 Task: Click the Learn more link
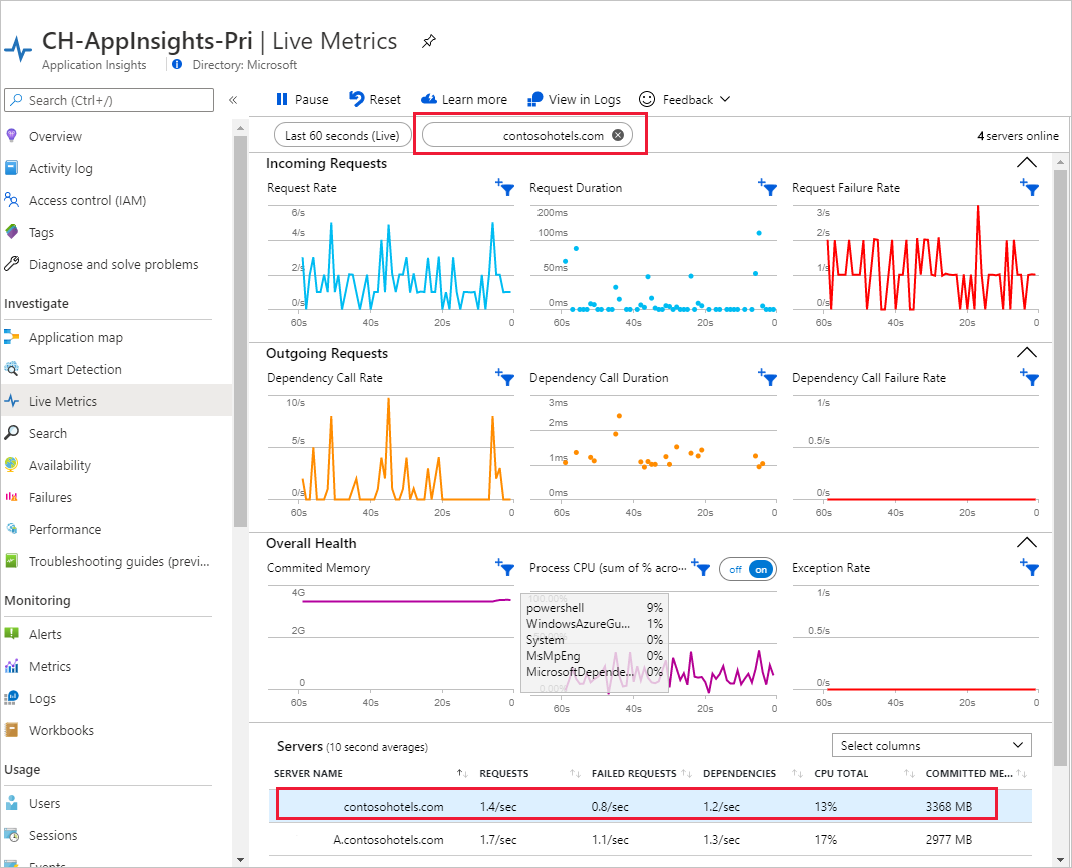point(464,99)
